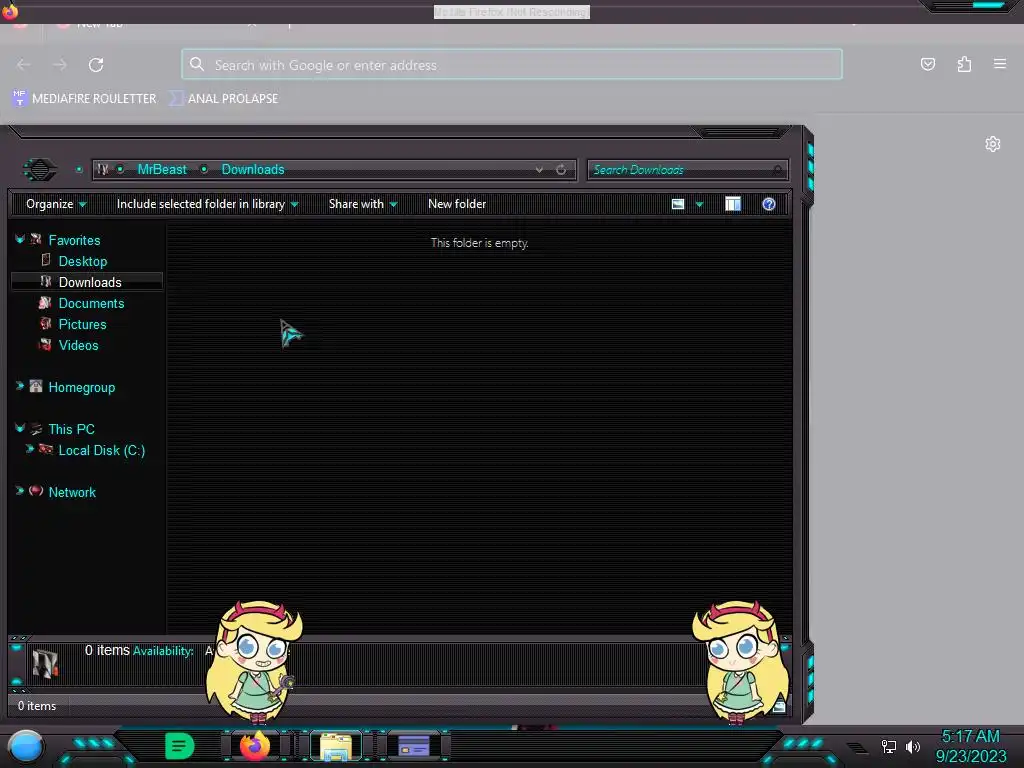Open the Organize menu
The height and width of the screenshot is (768, 1024).
click(x=56, y=204)
